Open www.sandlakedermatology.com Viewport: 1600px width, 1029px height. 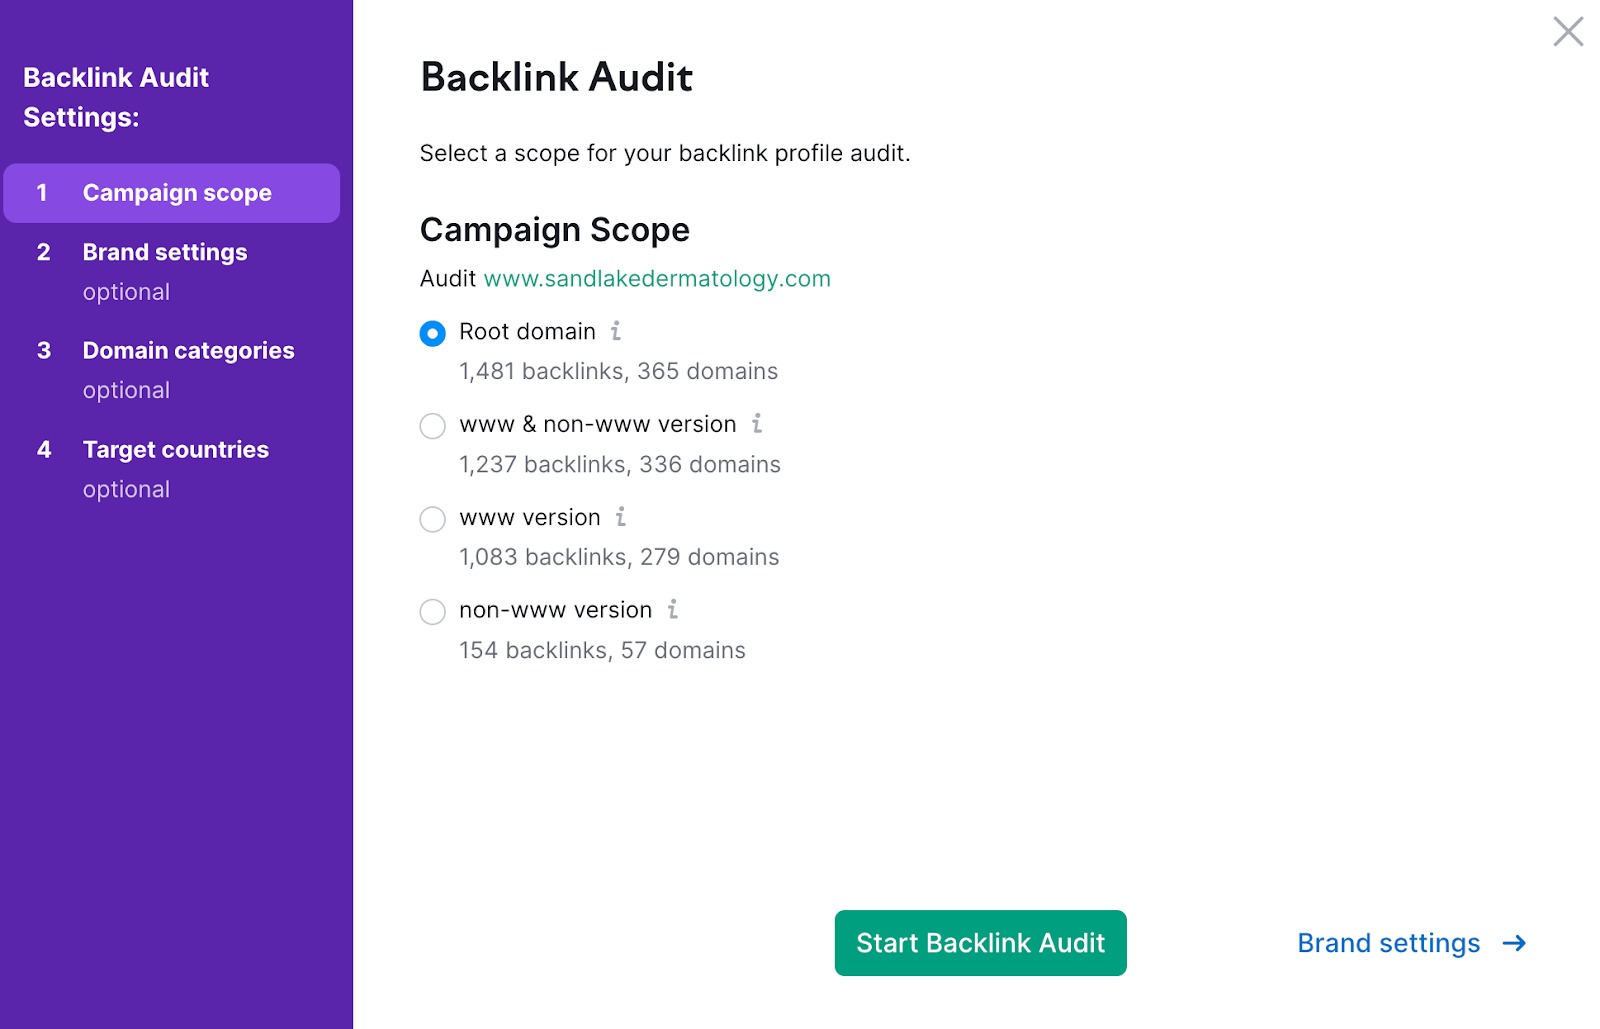point(656,279)
